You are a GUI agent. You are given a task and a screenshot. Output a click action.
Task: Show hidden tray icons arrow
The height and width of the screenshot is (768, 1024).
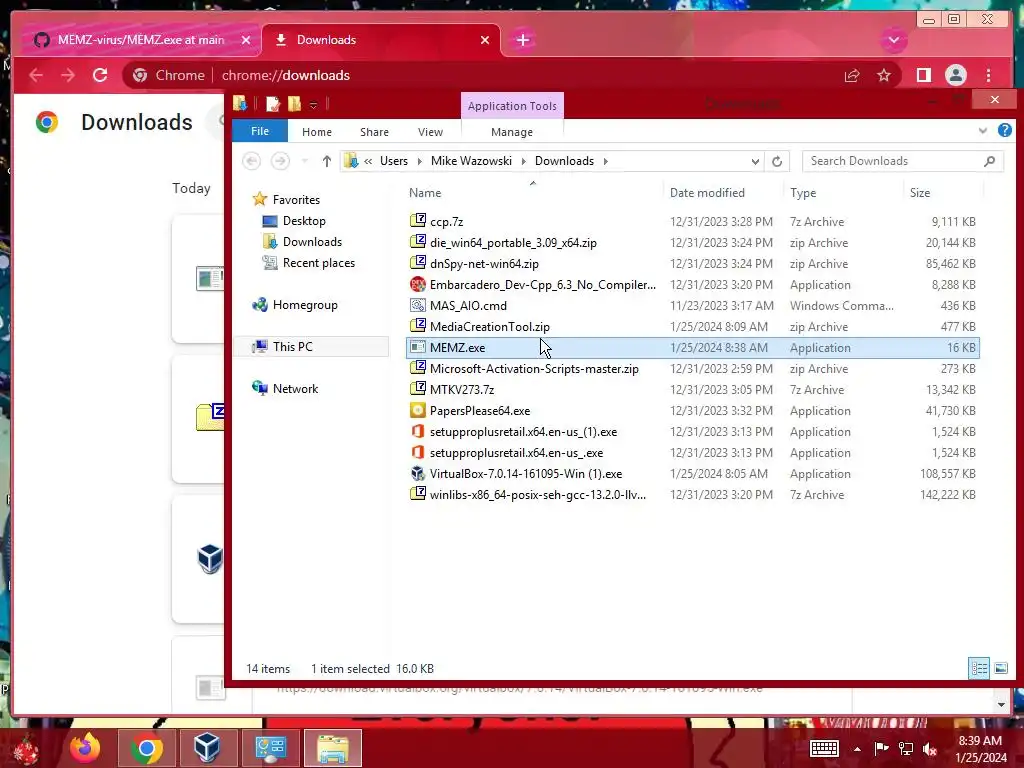(x=857, y=749)
